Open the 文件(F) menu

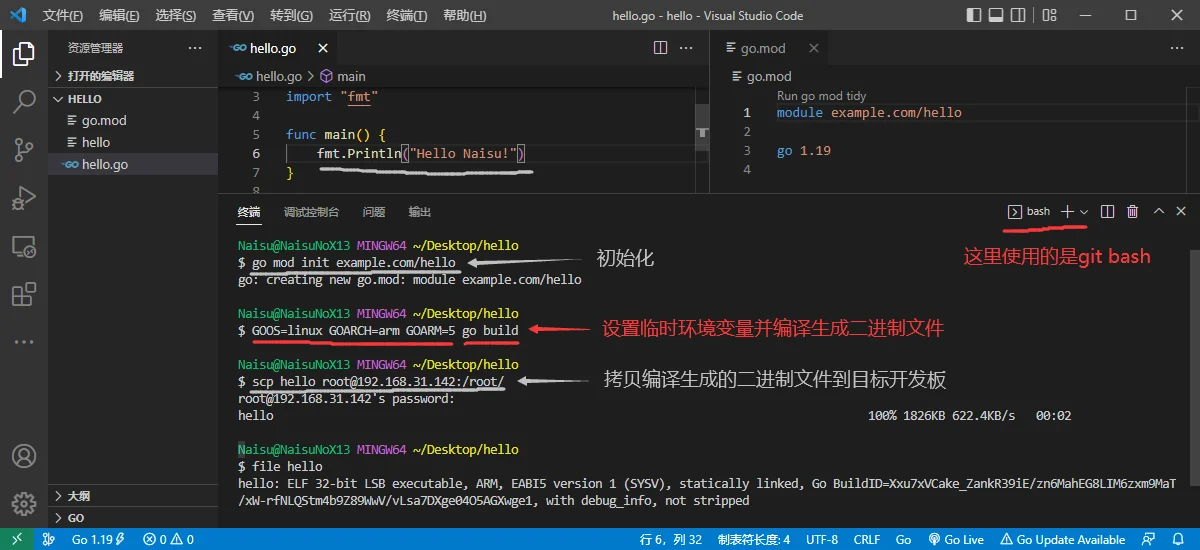64,16
